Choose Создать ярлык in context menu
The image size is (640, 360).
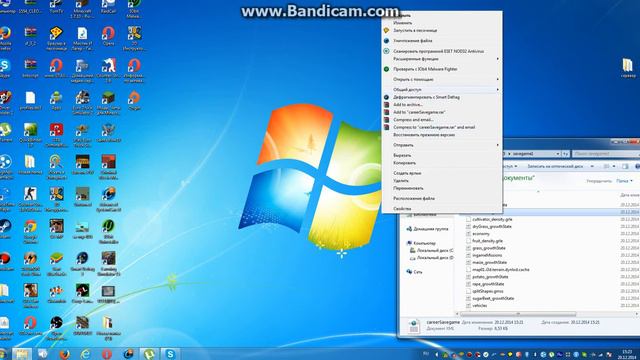(407, 173)
